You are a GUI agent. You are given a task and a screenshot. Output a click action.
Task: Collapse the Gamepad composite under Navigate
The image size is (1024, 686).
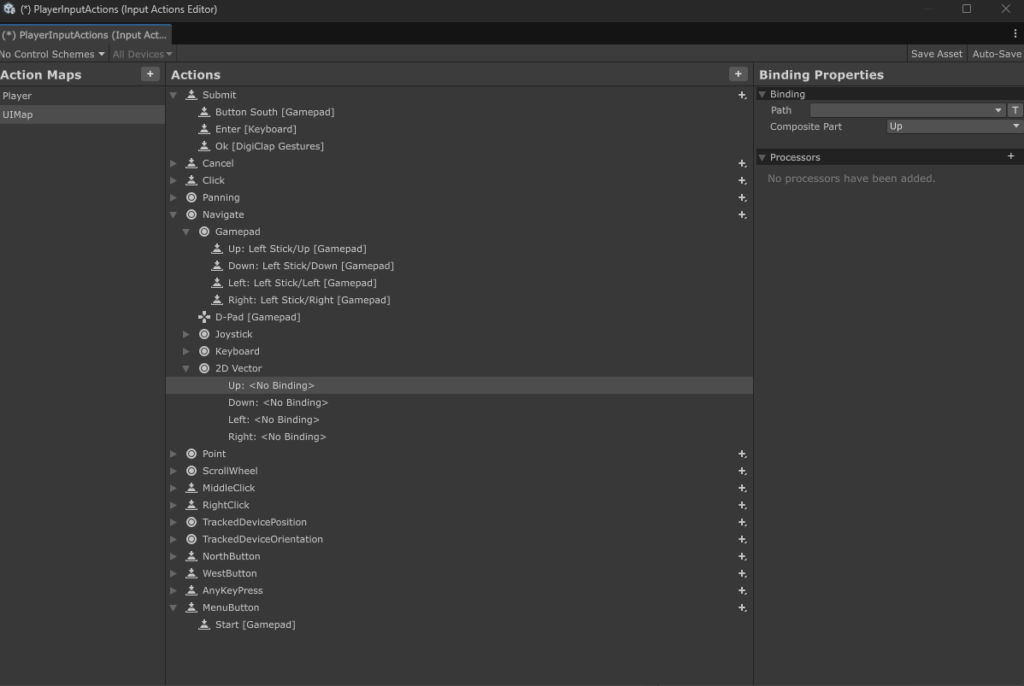coord(186,232)
